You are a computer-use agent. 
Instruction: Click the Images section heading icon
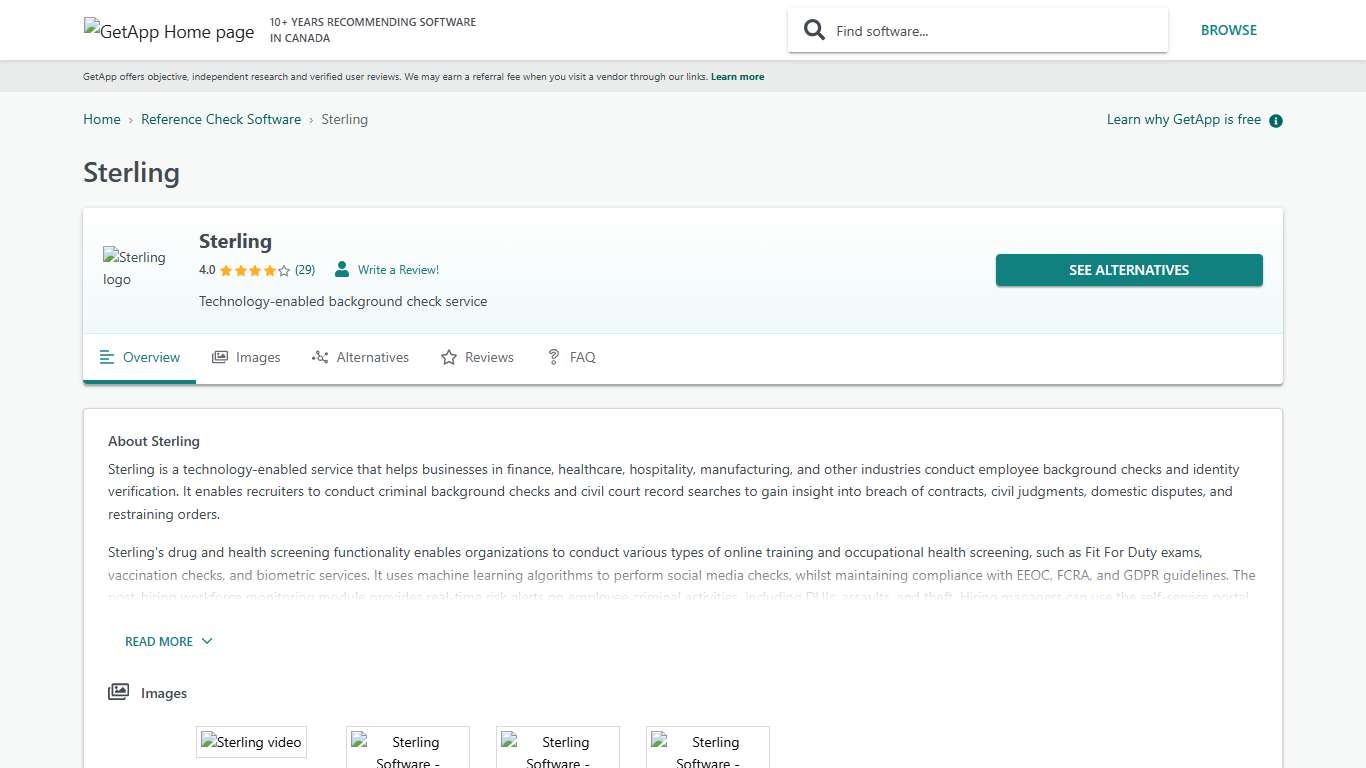[x=118, y=692]
